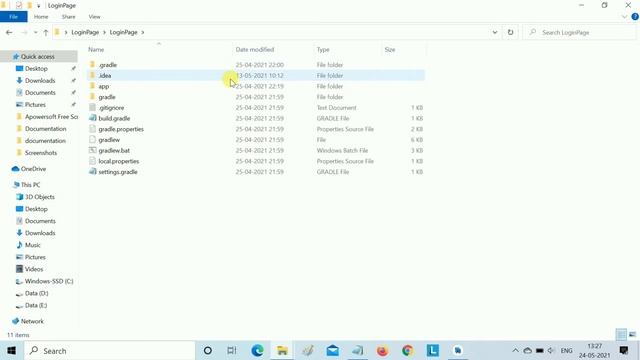Viewport: 640px width, 360px height.
Task: Expand the ribbon with the chevron
Action: pyautogui.click(x=624, y=17)
